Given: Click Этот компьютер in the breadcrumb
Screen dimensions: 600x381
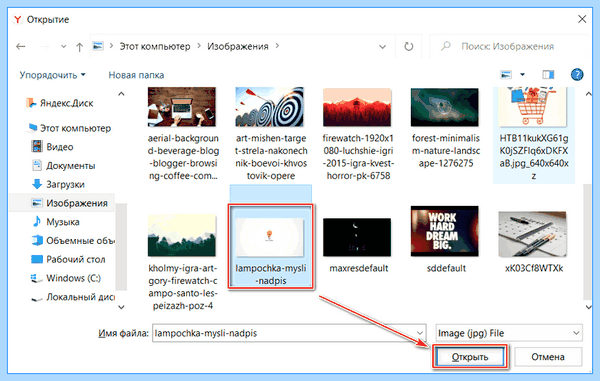Looking at the screenshot, I should pos(155,47).
